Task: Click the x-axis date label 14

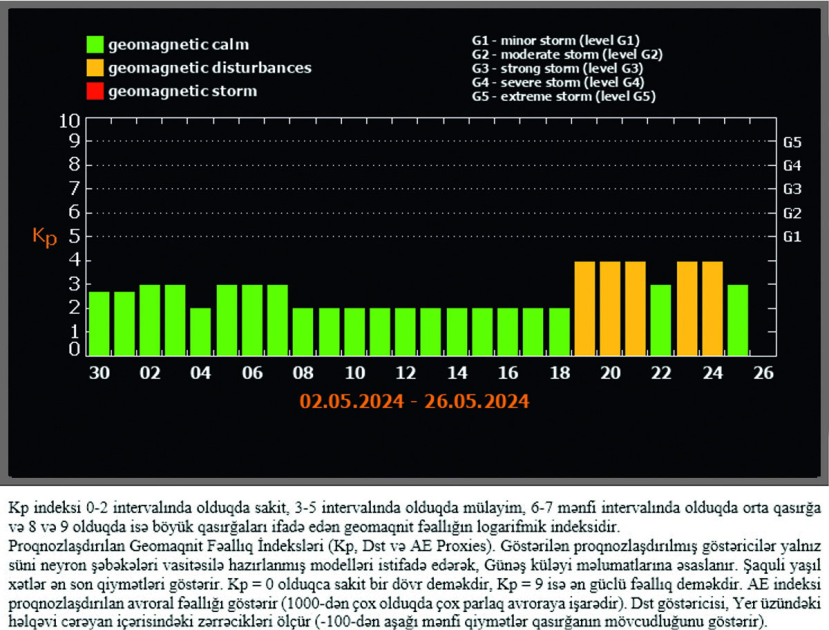Action: click(457, 373)
